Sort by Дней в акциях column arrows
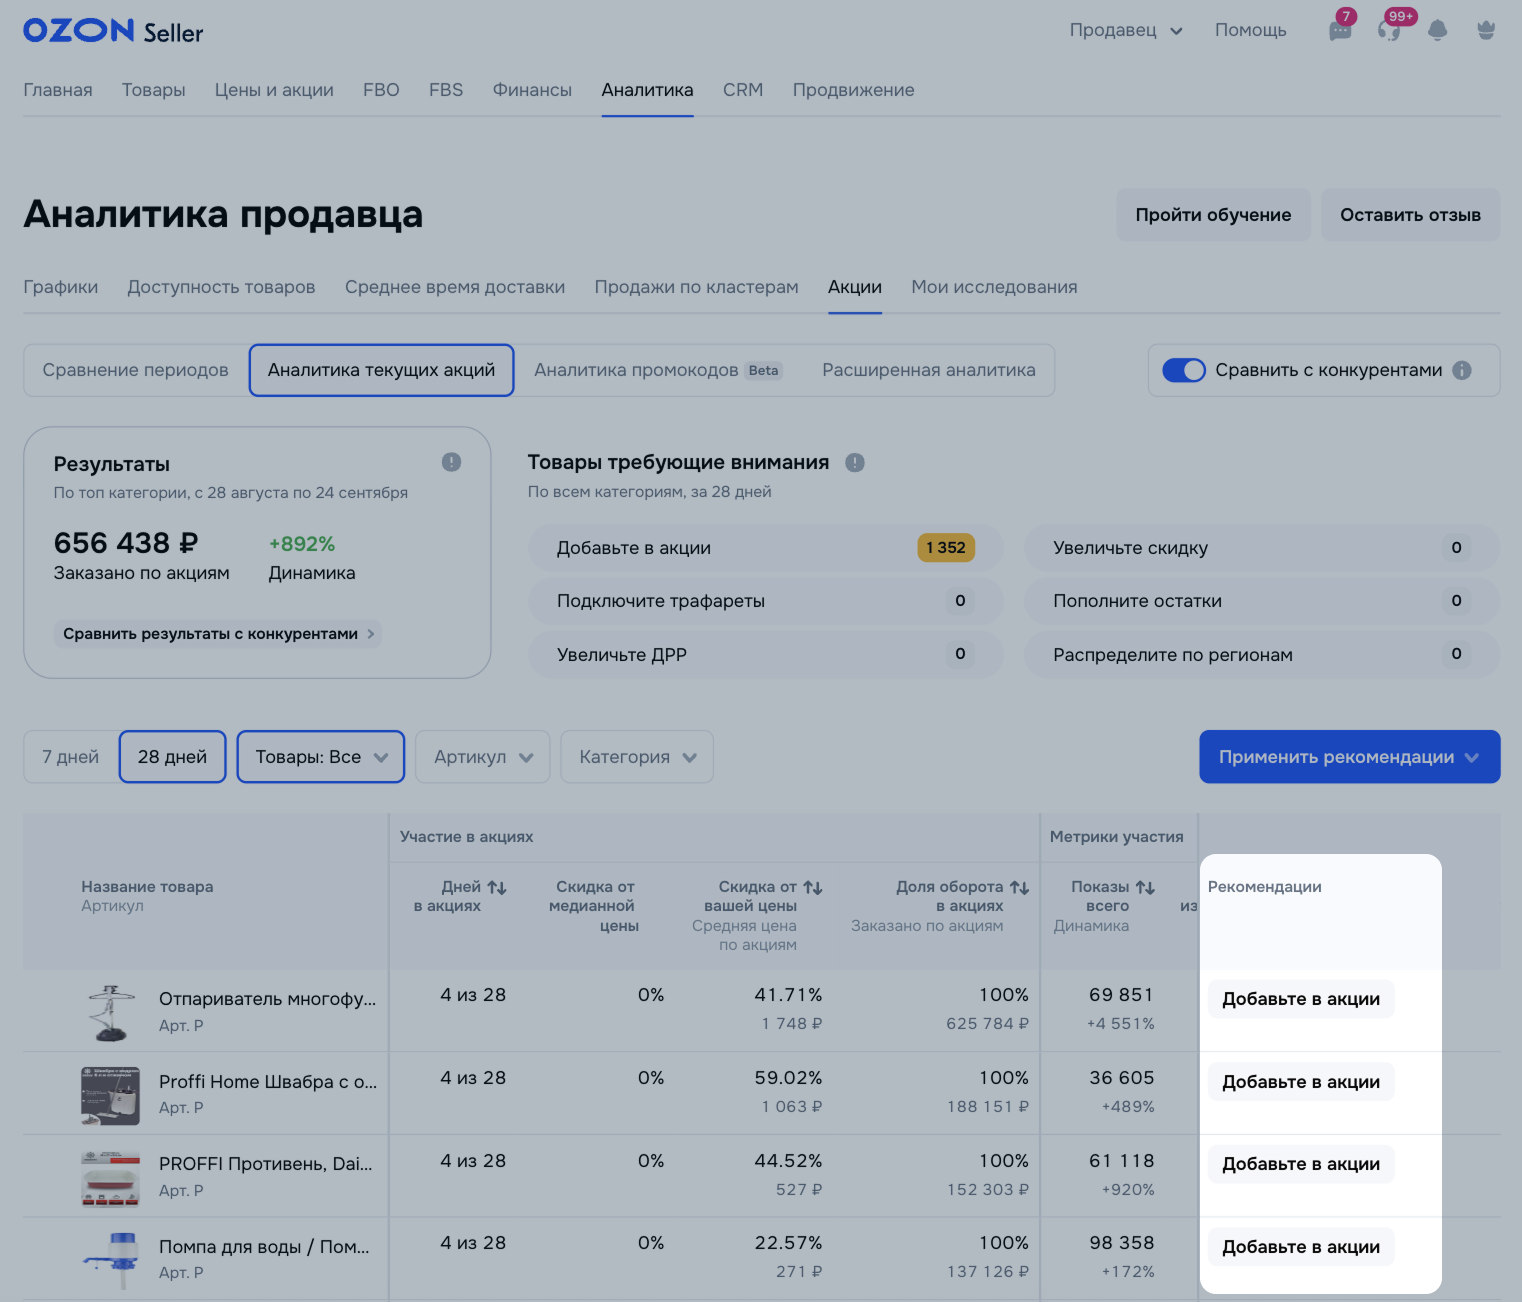Image resolution: width=1522 pixels, height=1302 pixels. click(497, 887)
